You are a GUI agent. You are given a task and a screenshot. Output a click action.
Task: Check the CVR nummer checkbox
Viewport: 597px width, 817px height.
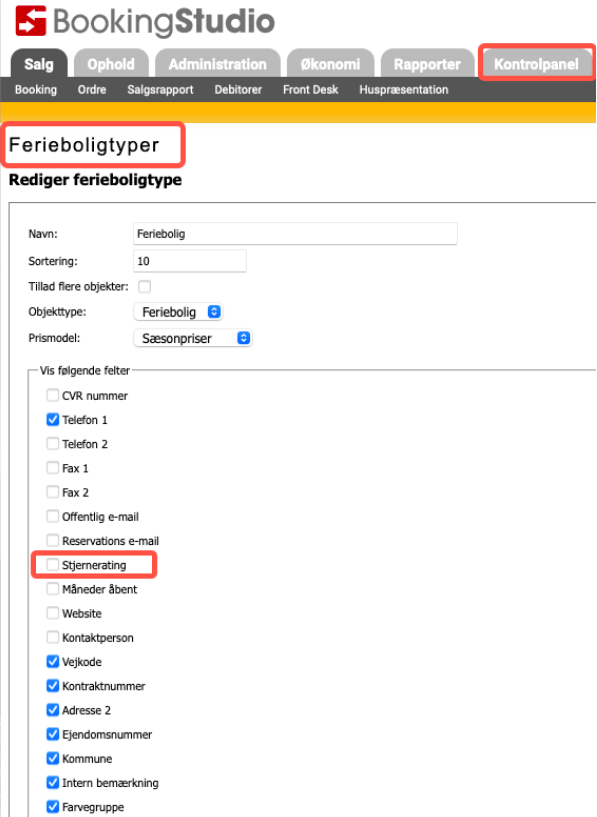coord(53,395)
